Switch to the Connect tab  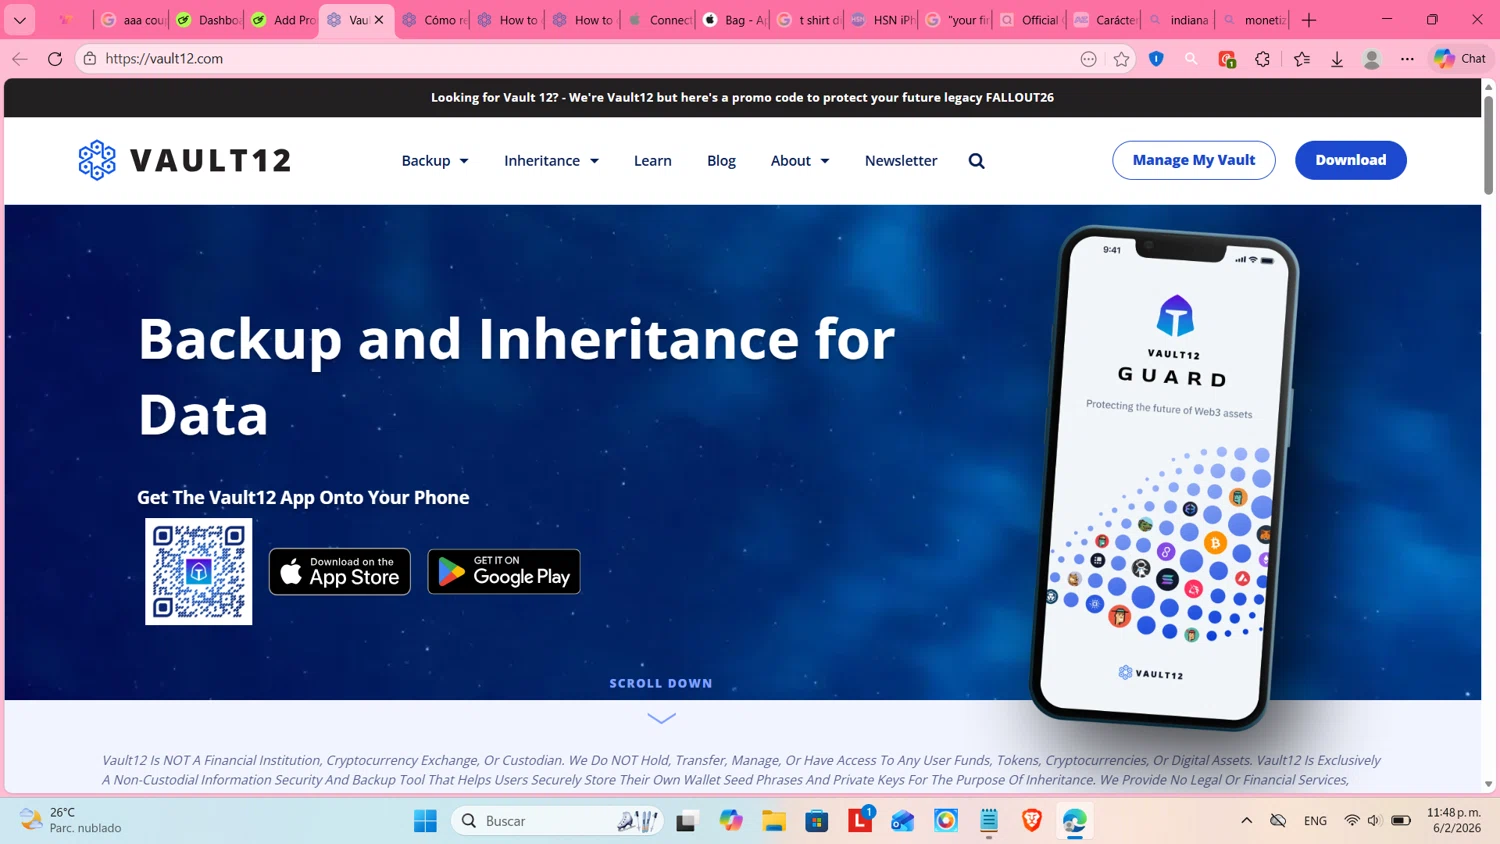tap(659, 20)
